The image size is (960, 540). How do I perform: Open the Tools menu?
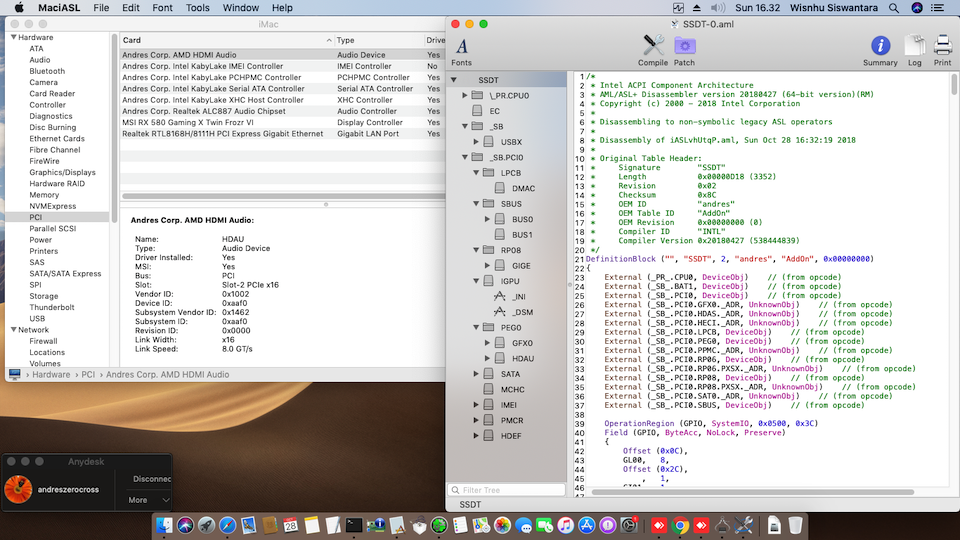pos(198,7)
